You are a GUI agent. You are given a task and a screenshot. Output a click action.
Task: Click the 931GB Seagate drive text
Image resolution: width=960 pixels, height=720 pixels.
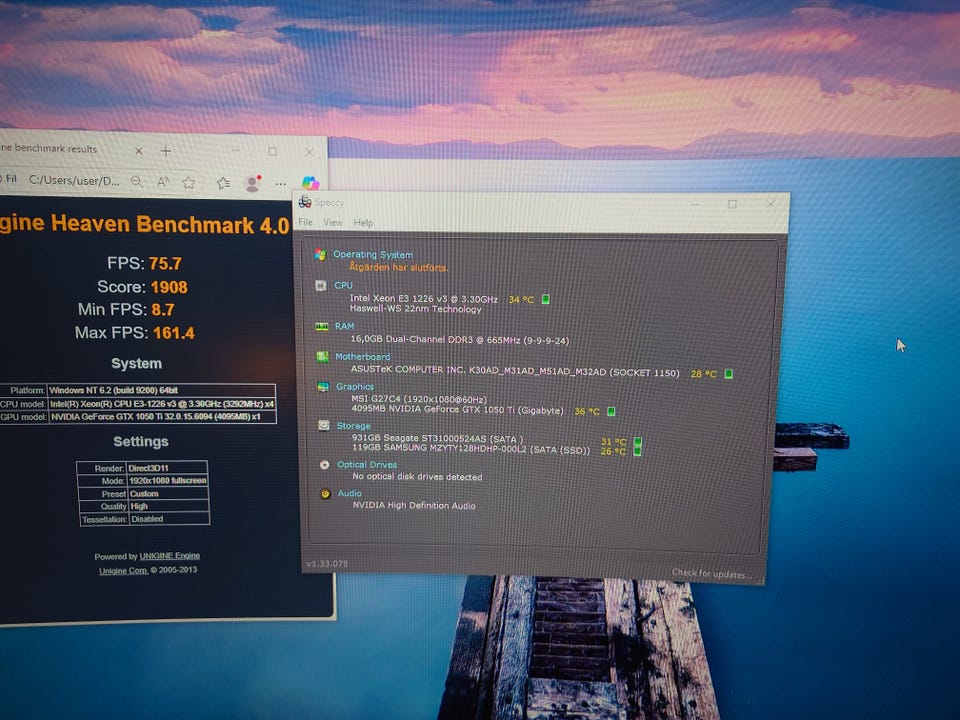point(437,438)
